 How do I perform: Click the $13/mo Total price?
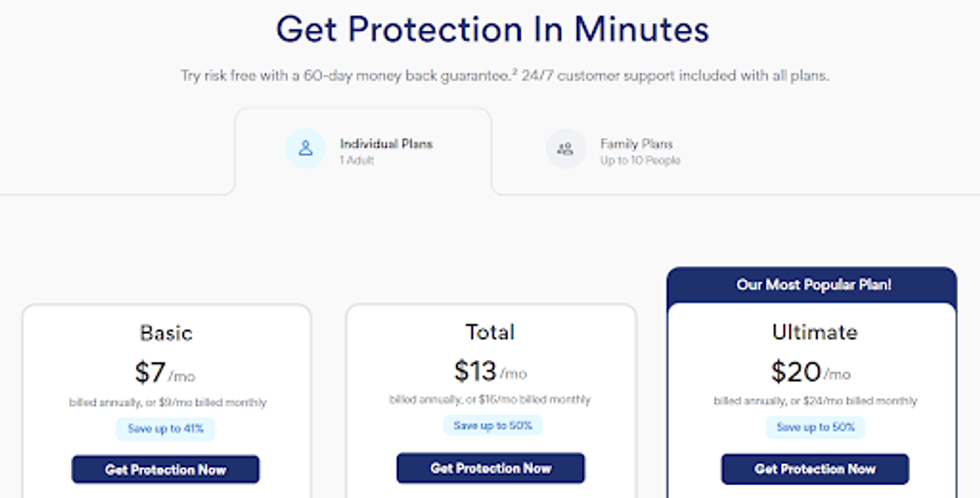(490, 371)
